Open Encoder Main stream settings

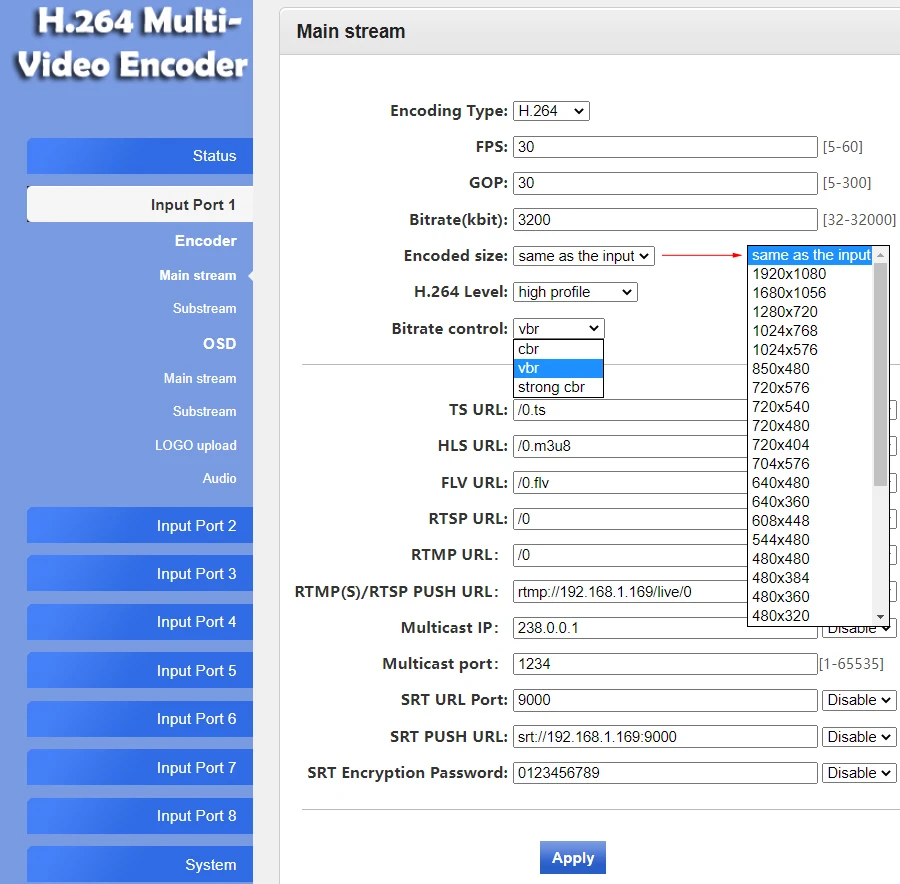197,276
